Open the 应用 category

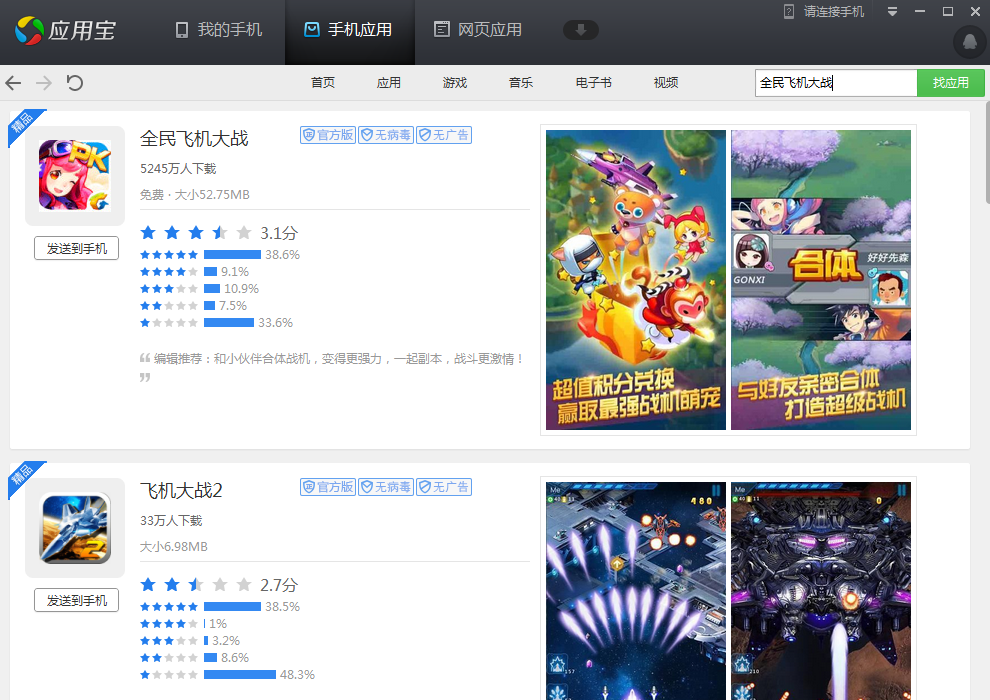point(388,83)
